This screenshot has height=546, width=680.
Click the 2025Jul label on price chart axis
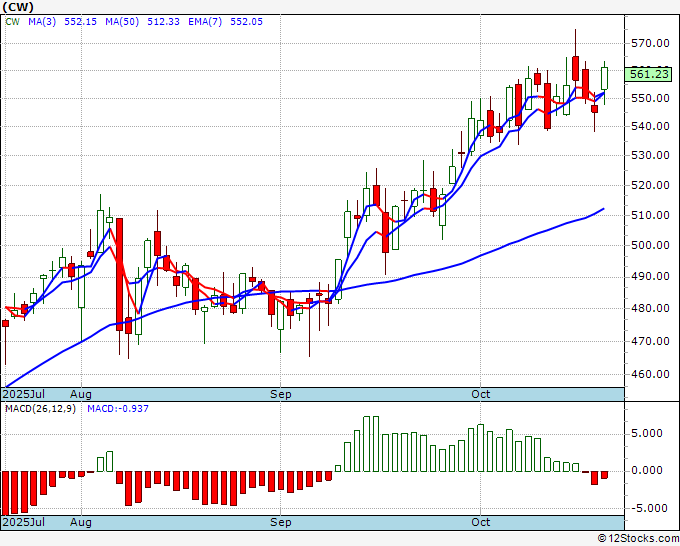(x=23, y=394)
